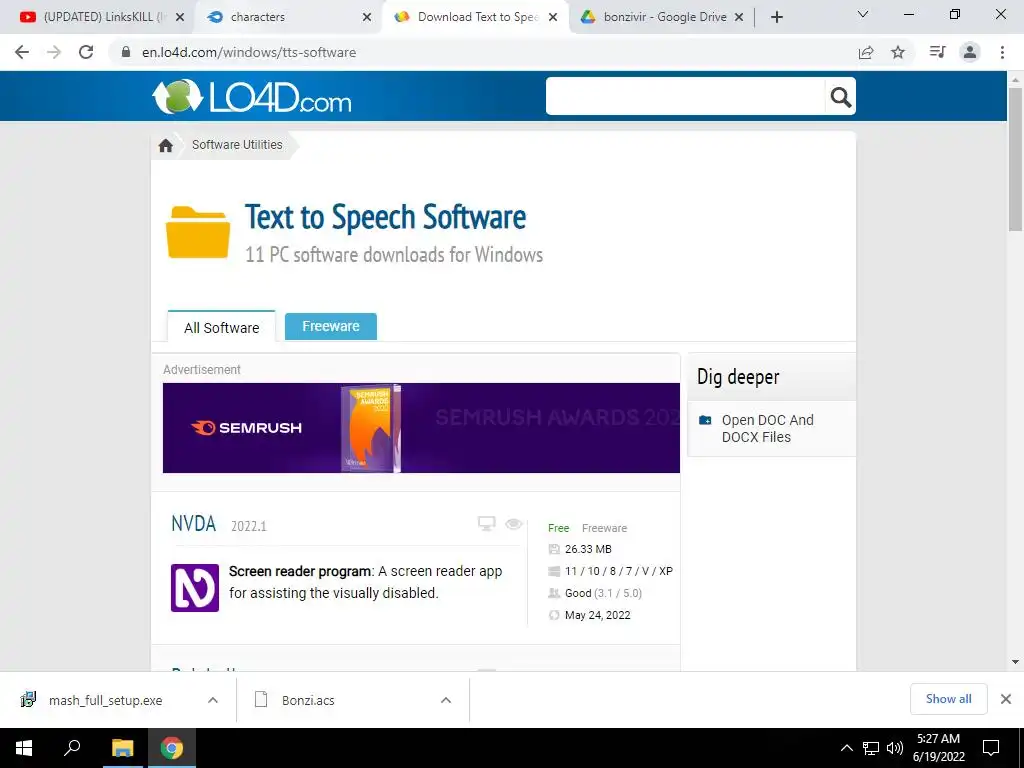Open the media control icon in toolbar
Image resolution: width=1024 pixels, height=768 pixels.
(x=937, y=52)
